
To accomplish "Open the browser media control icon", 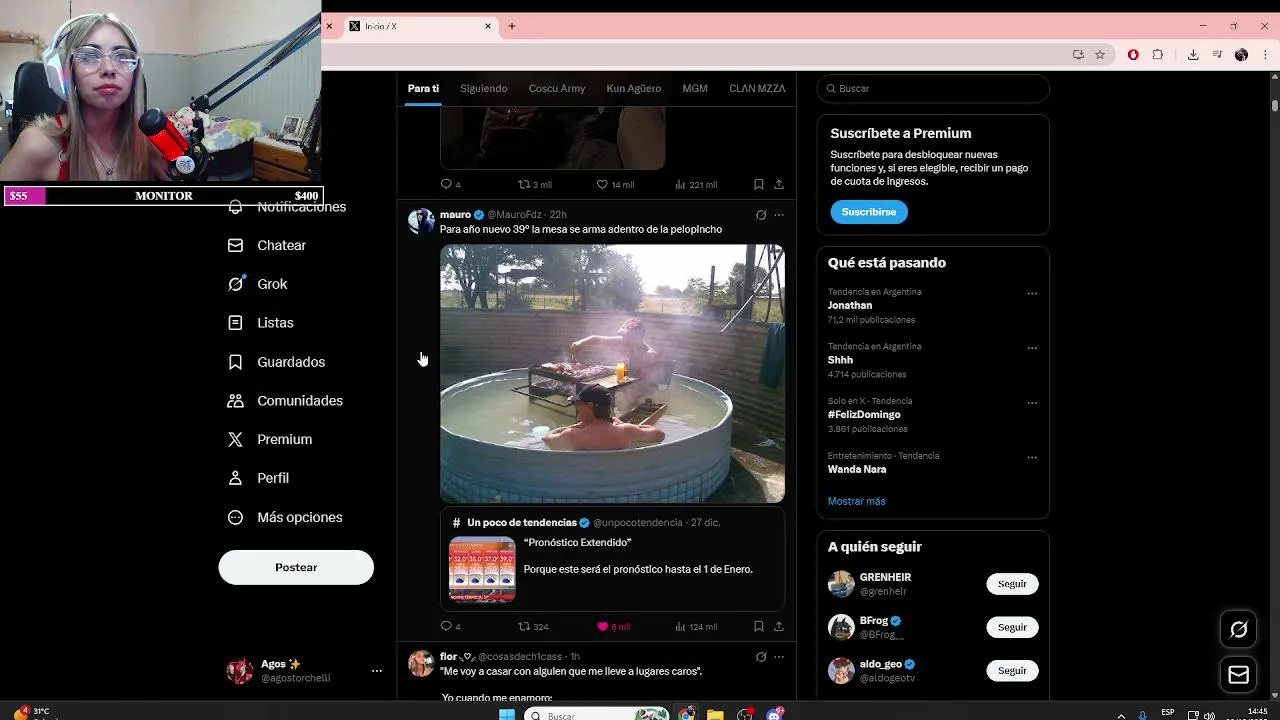I will tap(1217, 55).
